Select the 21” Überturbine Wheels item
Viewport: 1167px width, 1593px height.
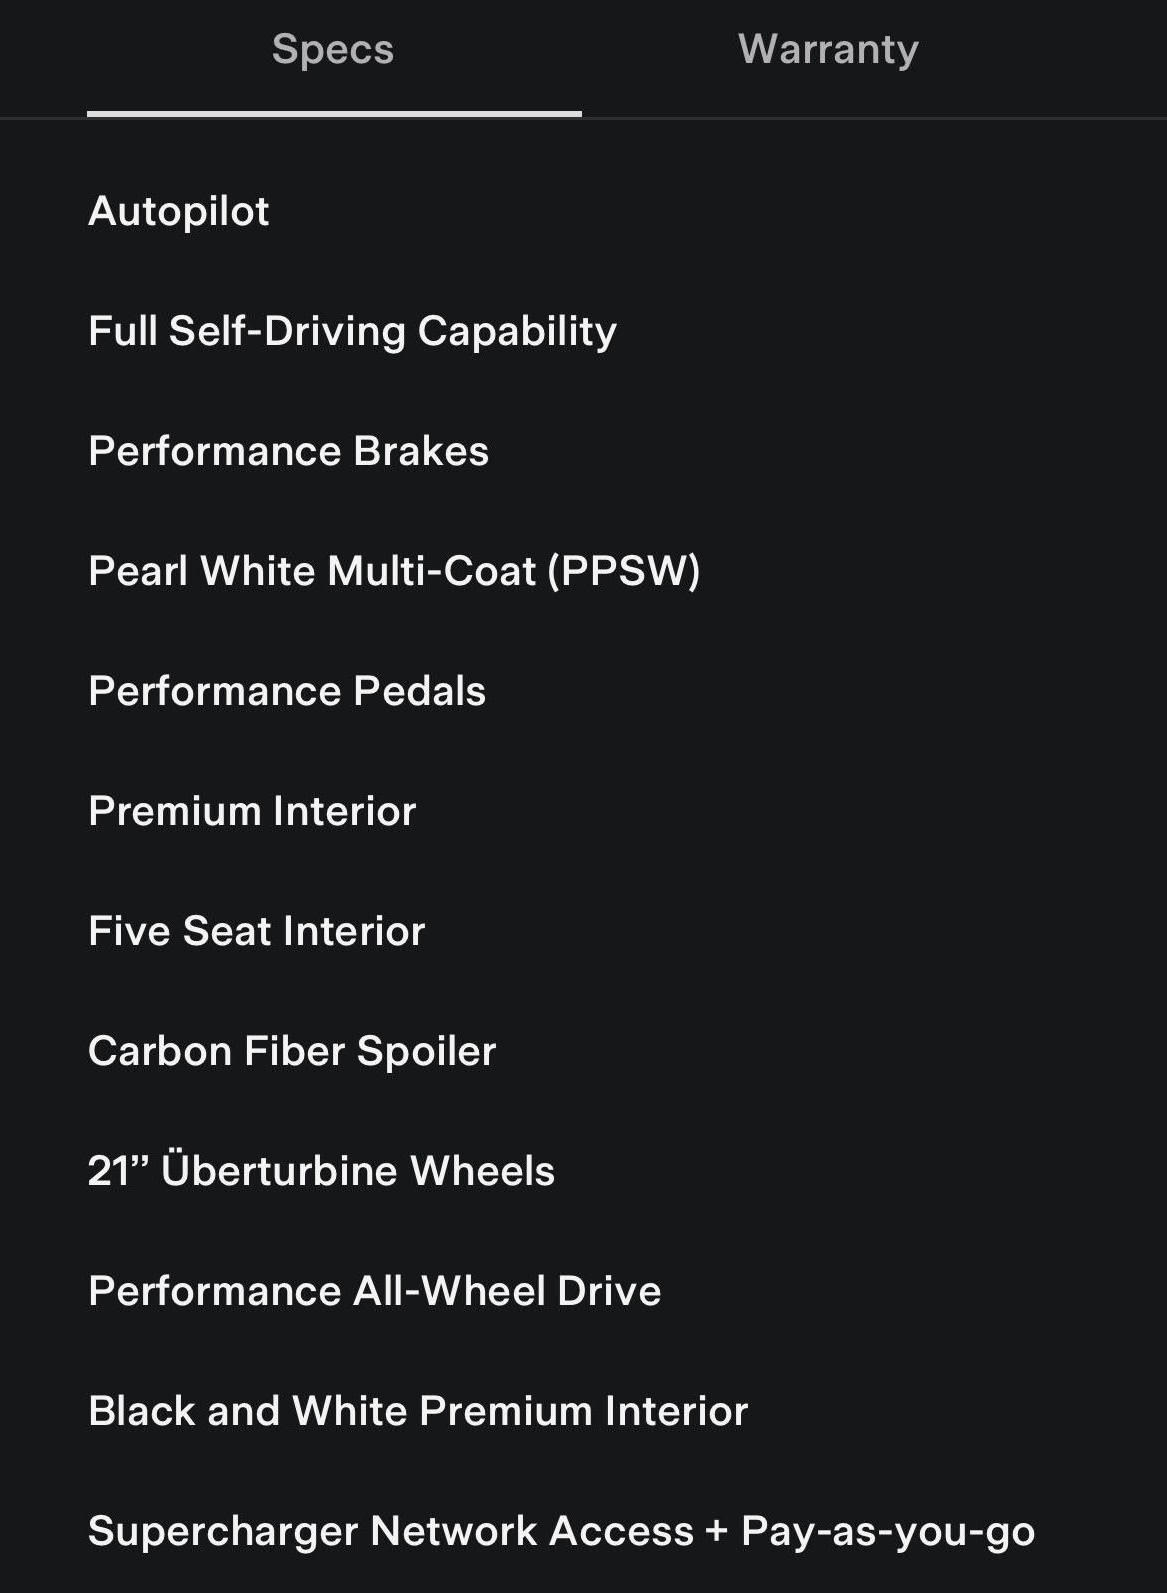321,1171
